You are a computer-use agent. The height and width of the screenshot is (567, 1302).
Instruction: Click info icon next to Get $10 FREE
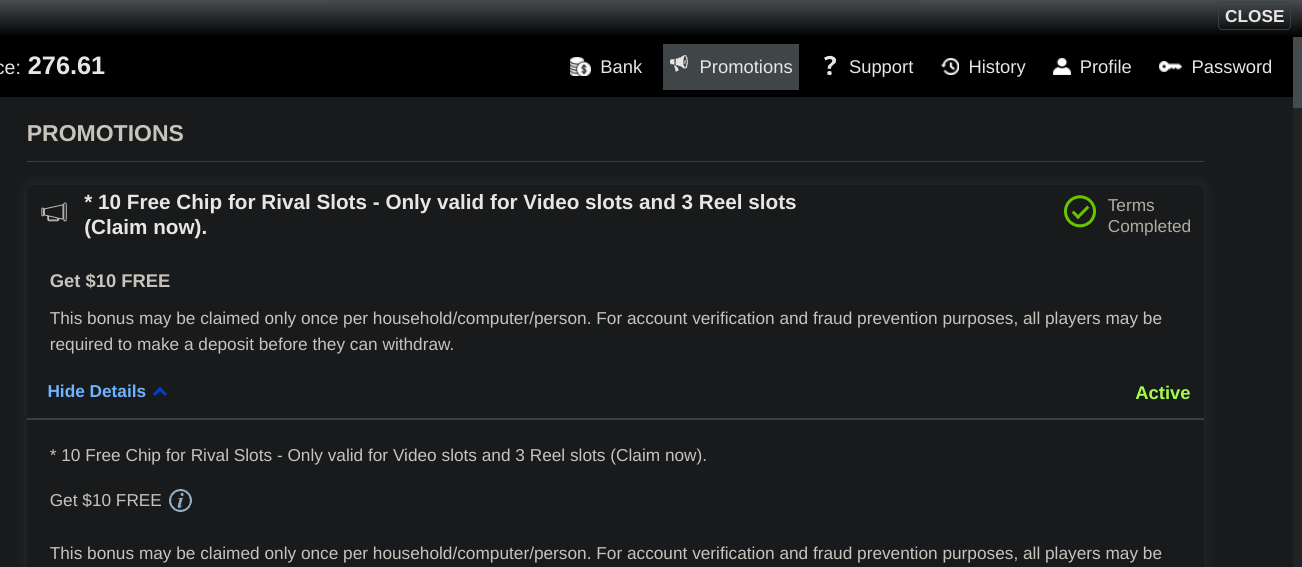(180, 500)
